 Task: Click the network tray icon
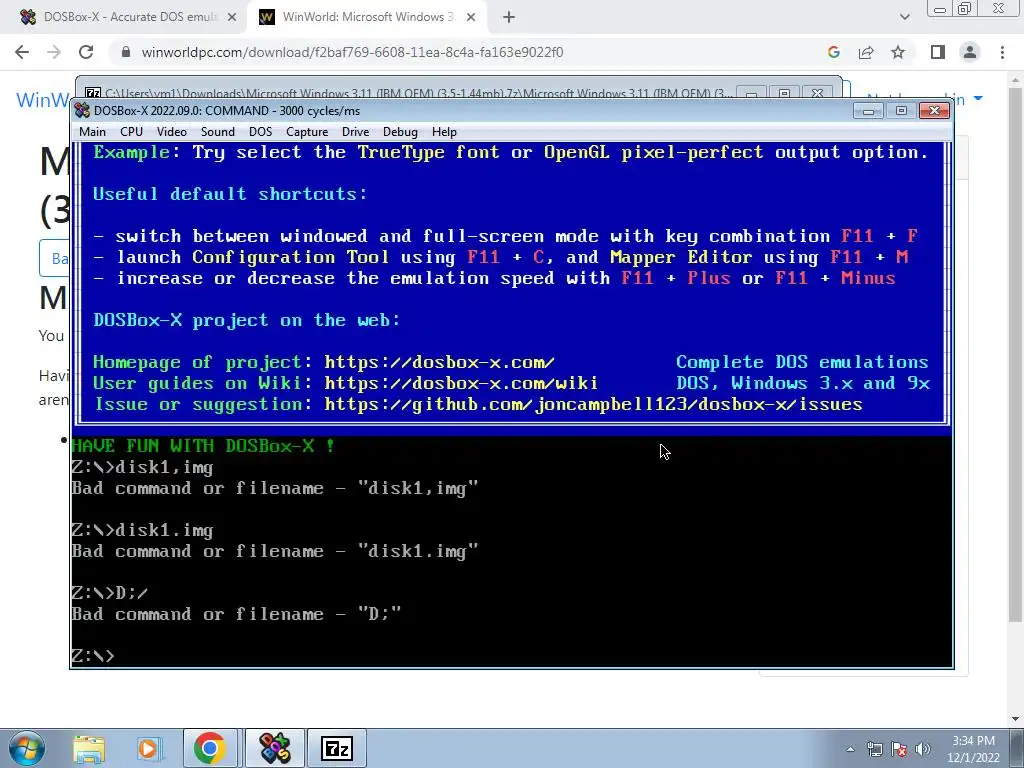pos(874,749)
